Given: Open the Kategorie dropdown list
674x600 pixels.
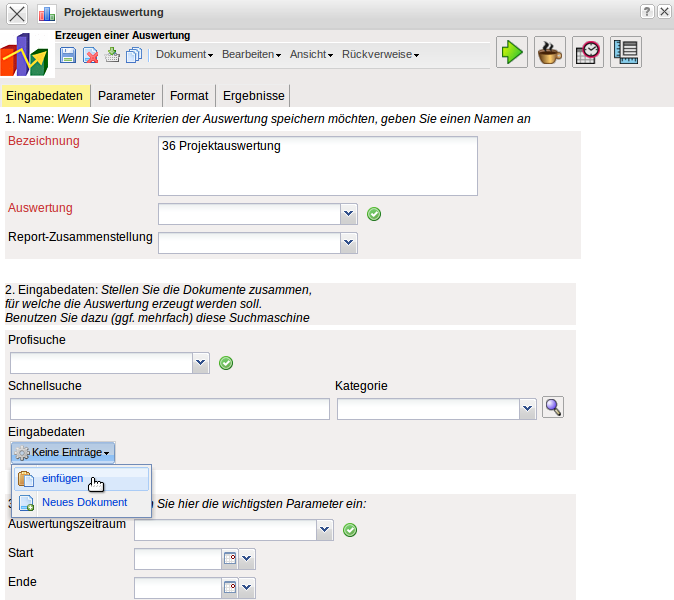Looking at the screenshot, I should [x=528, y=408].
